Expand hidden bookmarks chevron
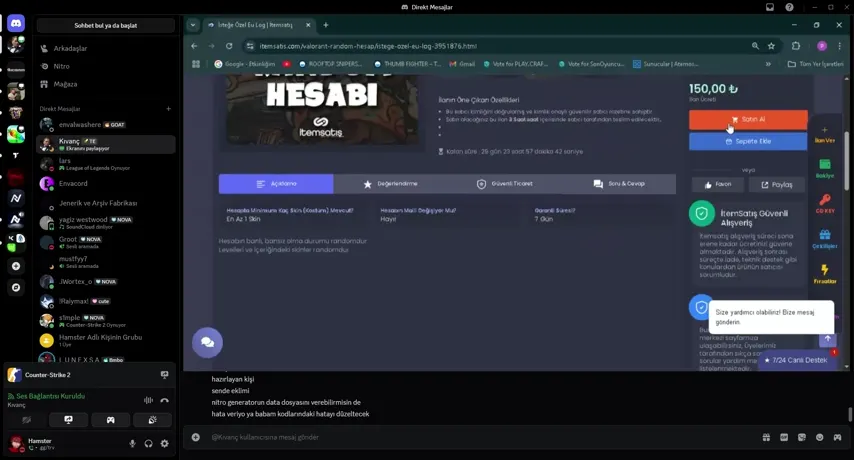854x460 pixels. [x=768, y=64]
